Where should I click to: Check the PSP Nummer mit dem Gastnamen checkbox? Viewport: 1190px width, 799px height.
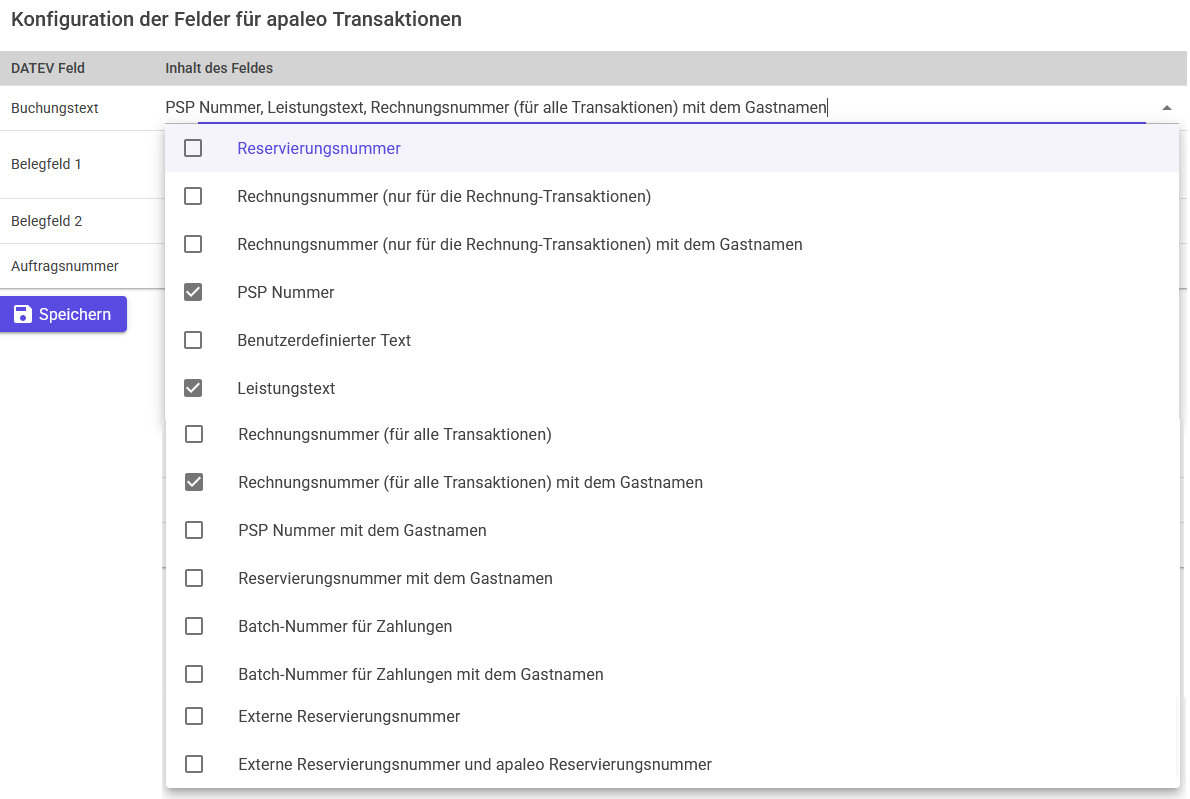[194, 530]
